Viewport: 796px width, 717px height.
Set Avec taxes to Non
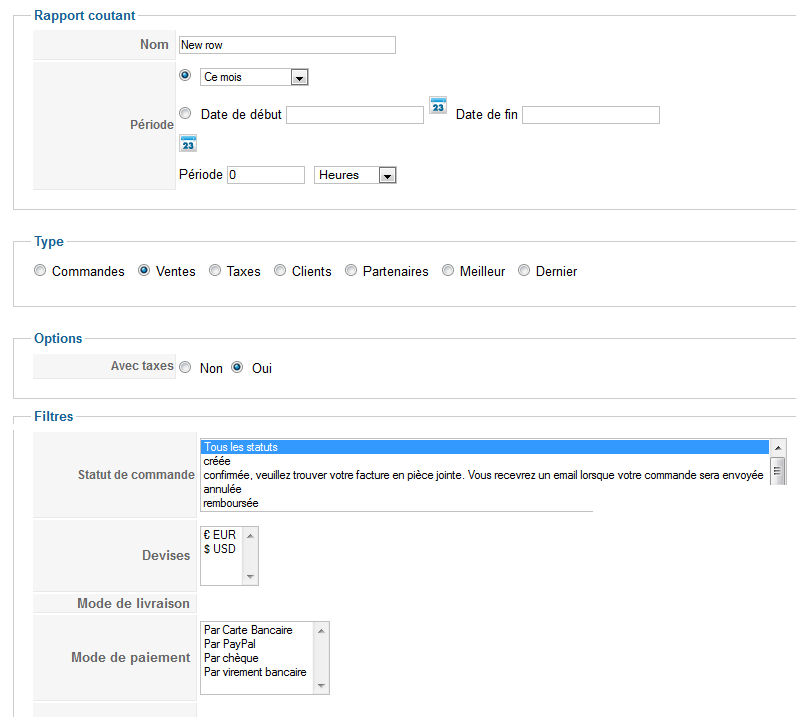tap(185, 367)
